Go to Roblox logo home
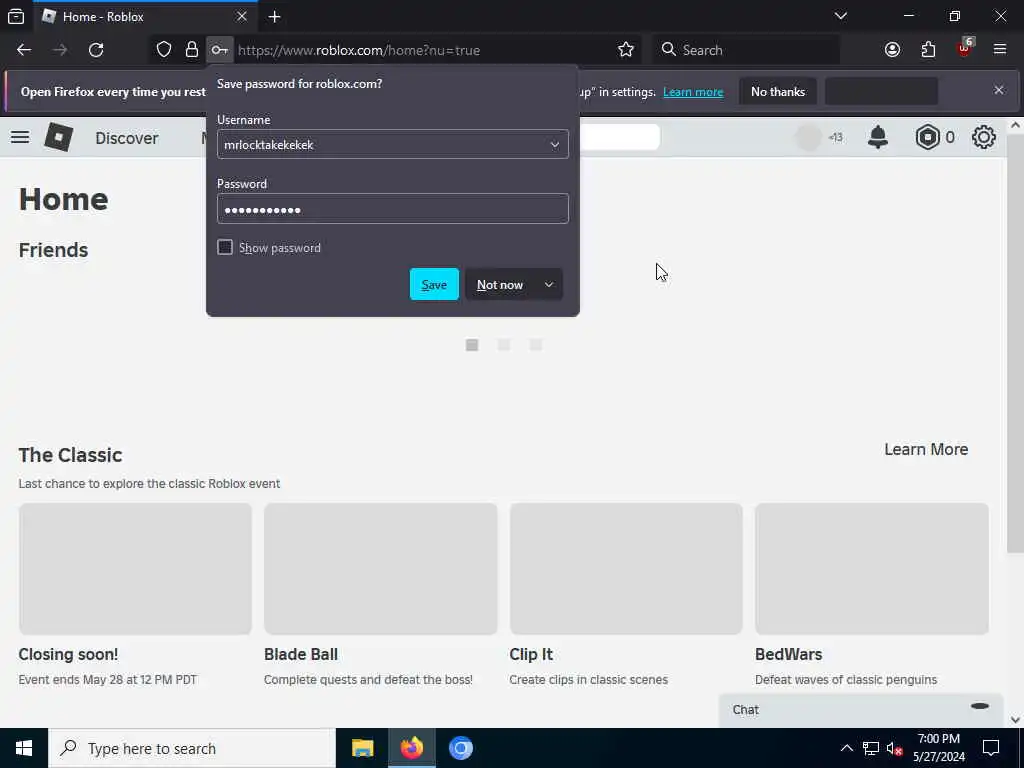The width and height of the screenshot is (1024, 768). (x=59, y=137)
